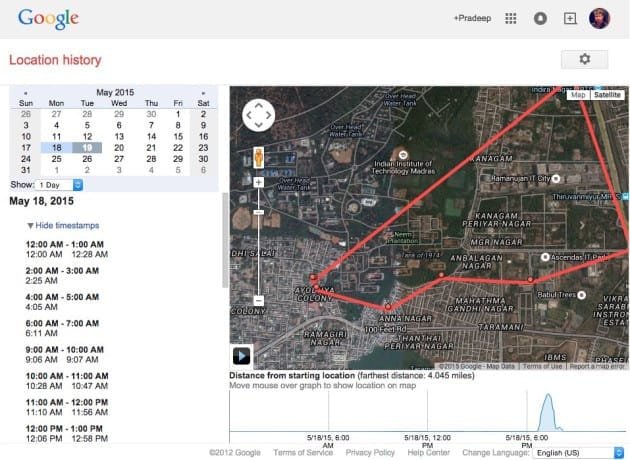This screenshot has height=460, width=630.
Task: Select May 22 in calendar
Action: [x=178, y=148]
